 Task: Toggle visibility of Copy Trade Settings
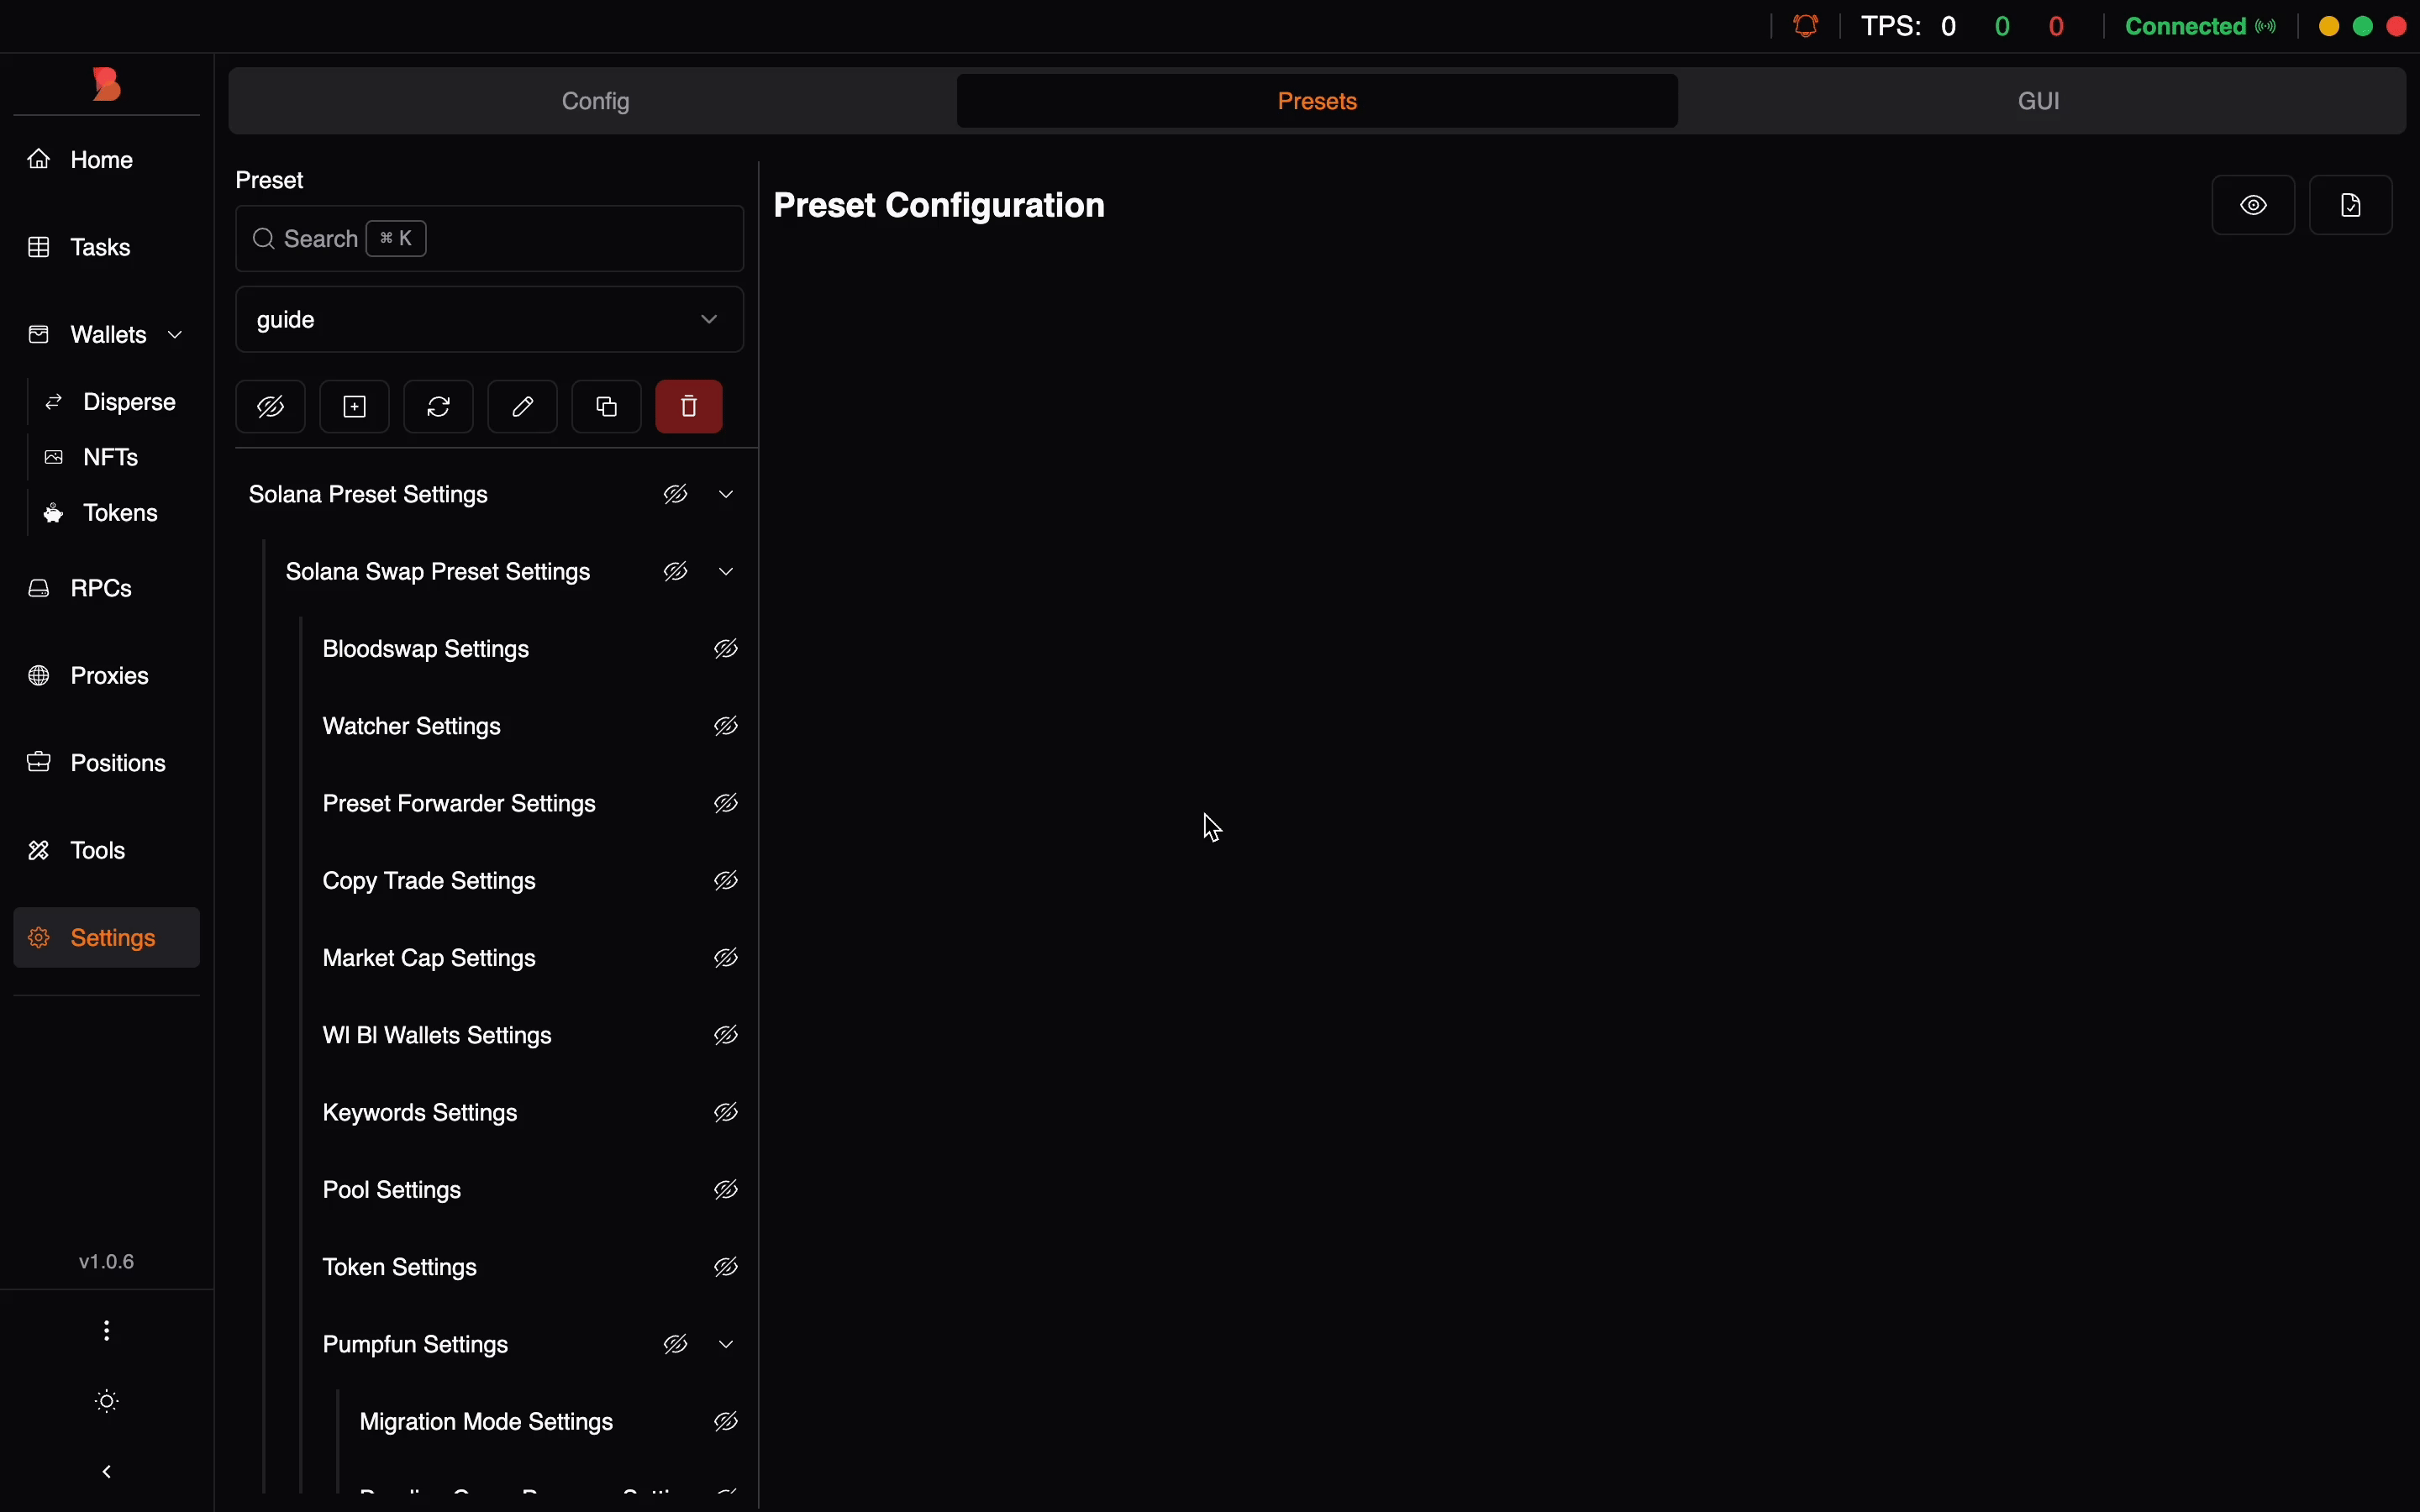pos(727,881)
